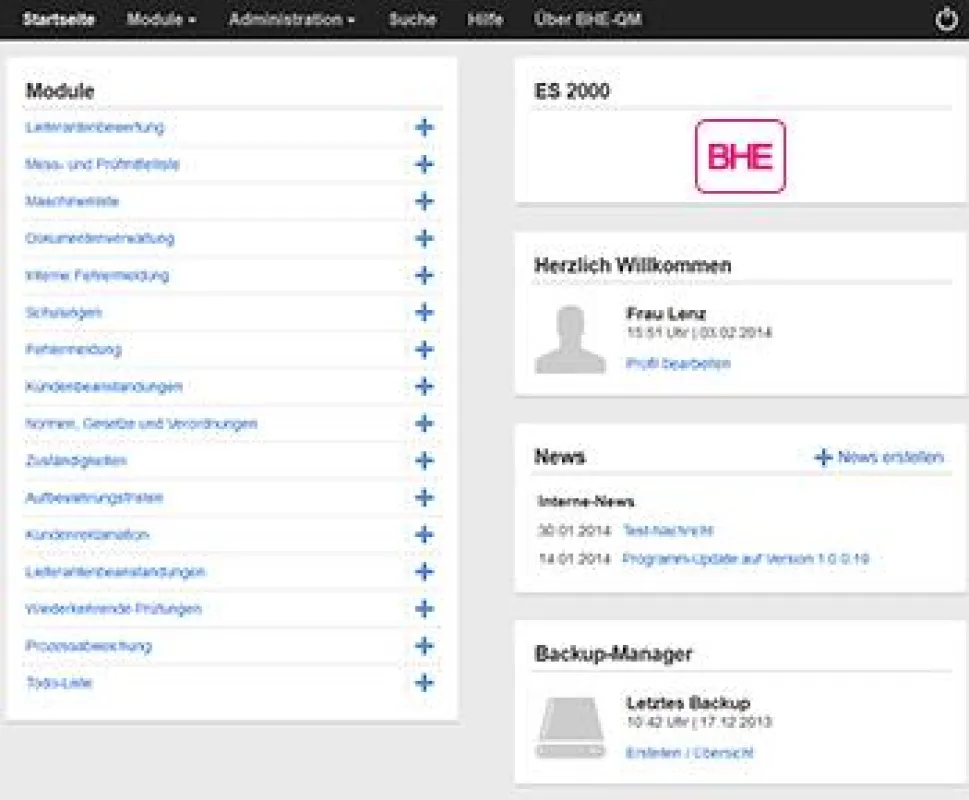Open the Fehlermeldung module link

click(x=73, y=350)
